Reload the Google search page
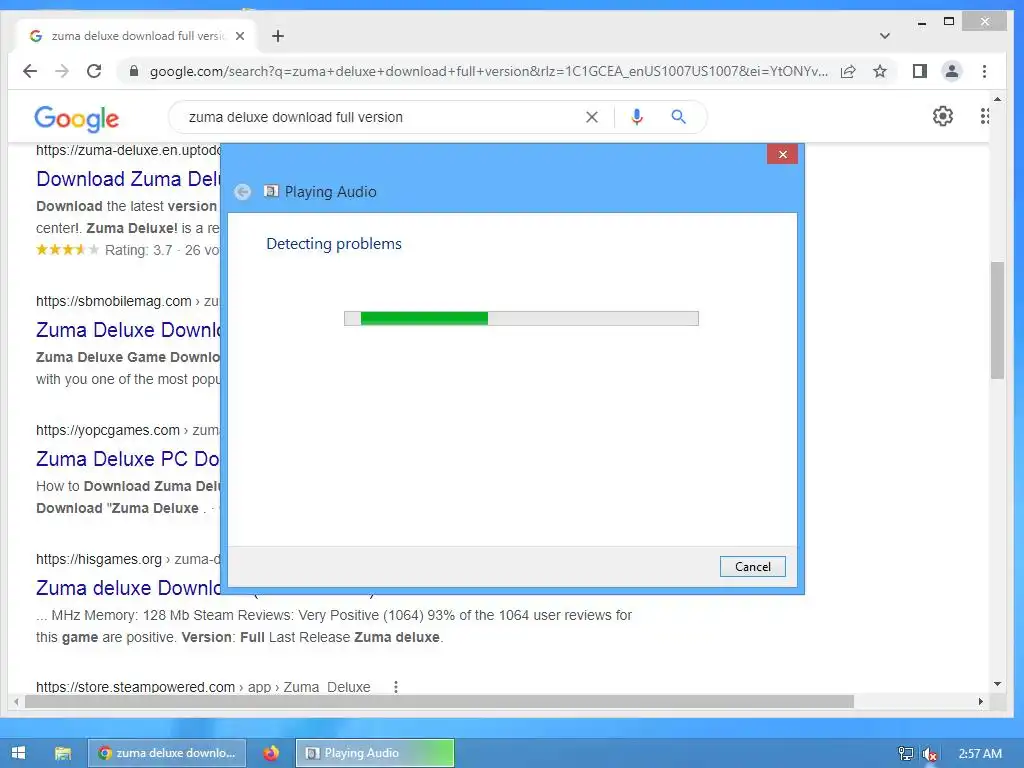This screenshot has height=768, width=1024. [x=94, y=71]
